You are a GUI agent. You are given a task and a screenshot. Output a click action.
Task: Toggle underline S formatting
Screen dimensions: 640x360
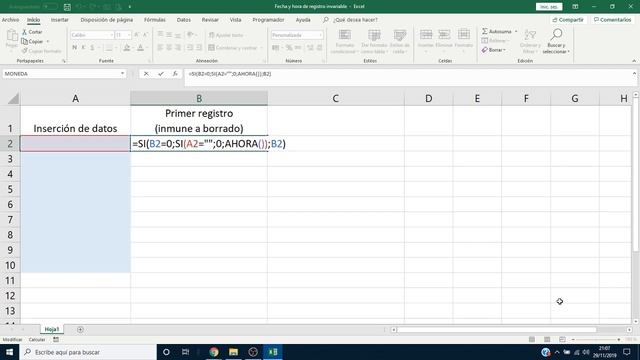point(93,48)
